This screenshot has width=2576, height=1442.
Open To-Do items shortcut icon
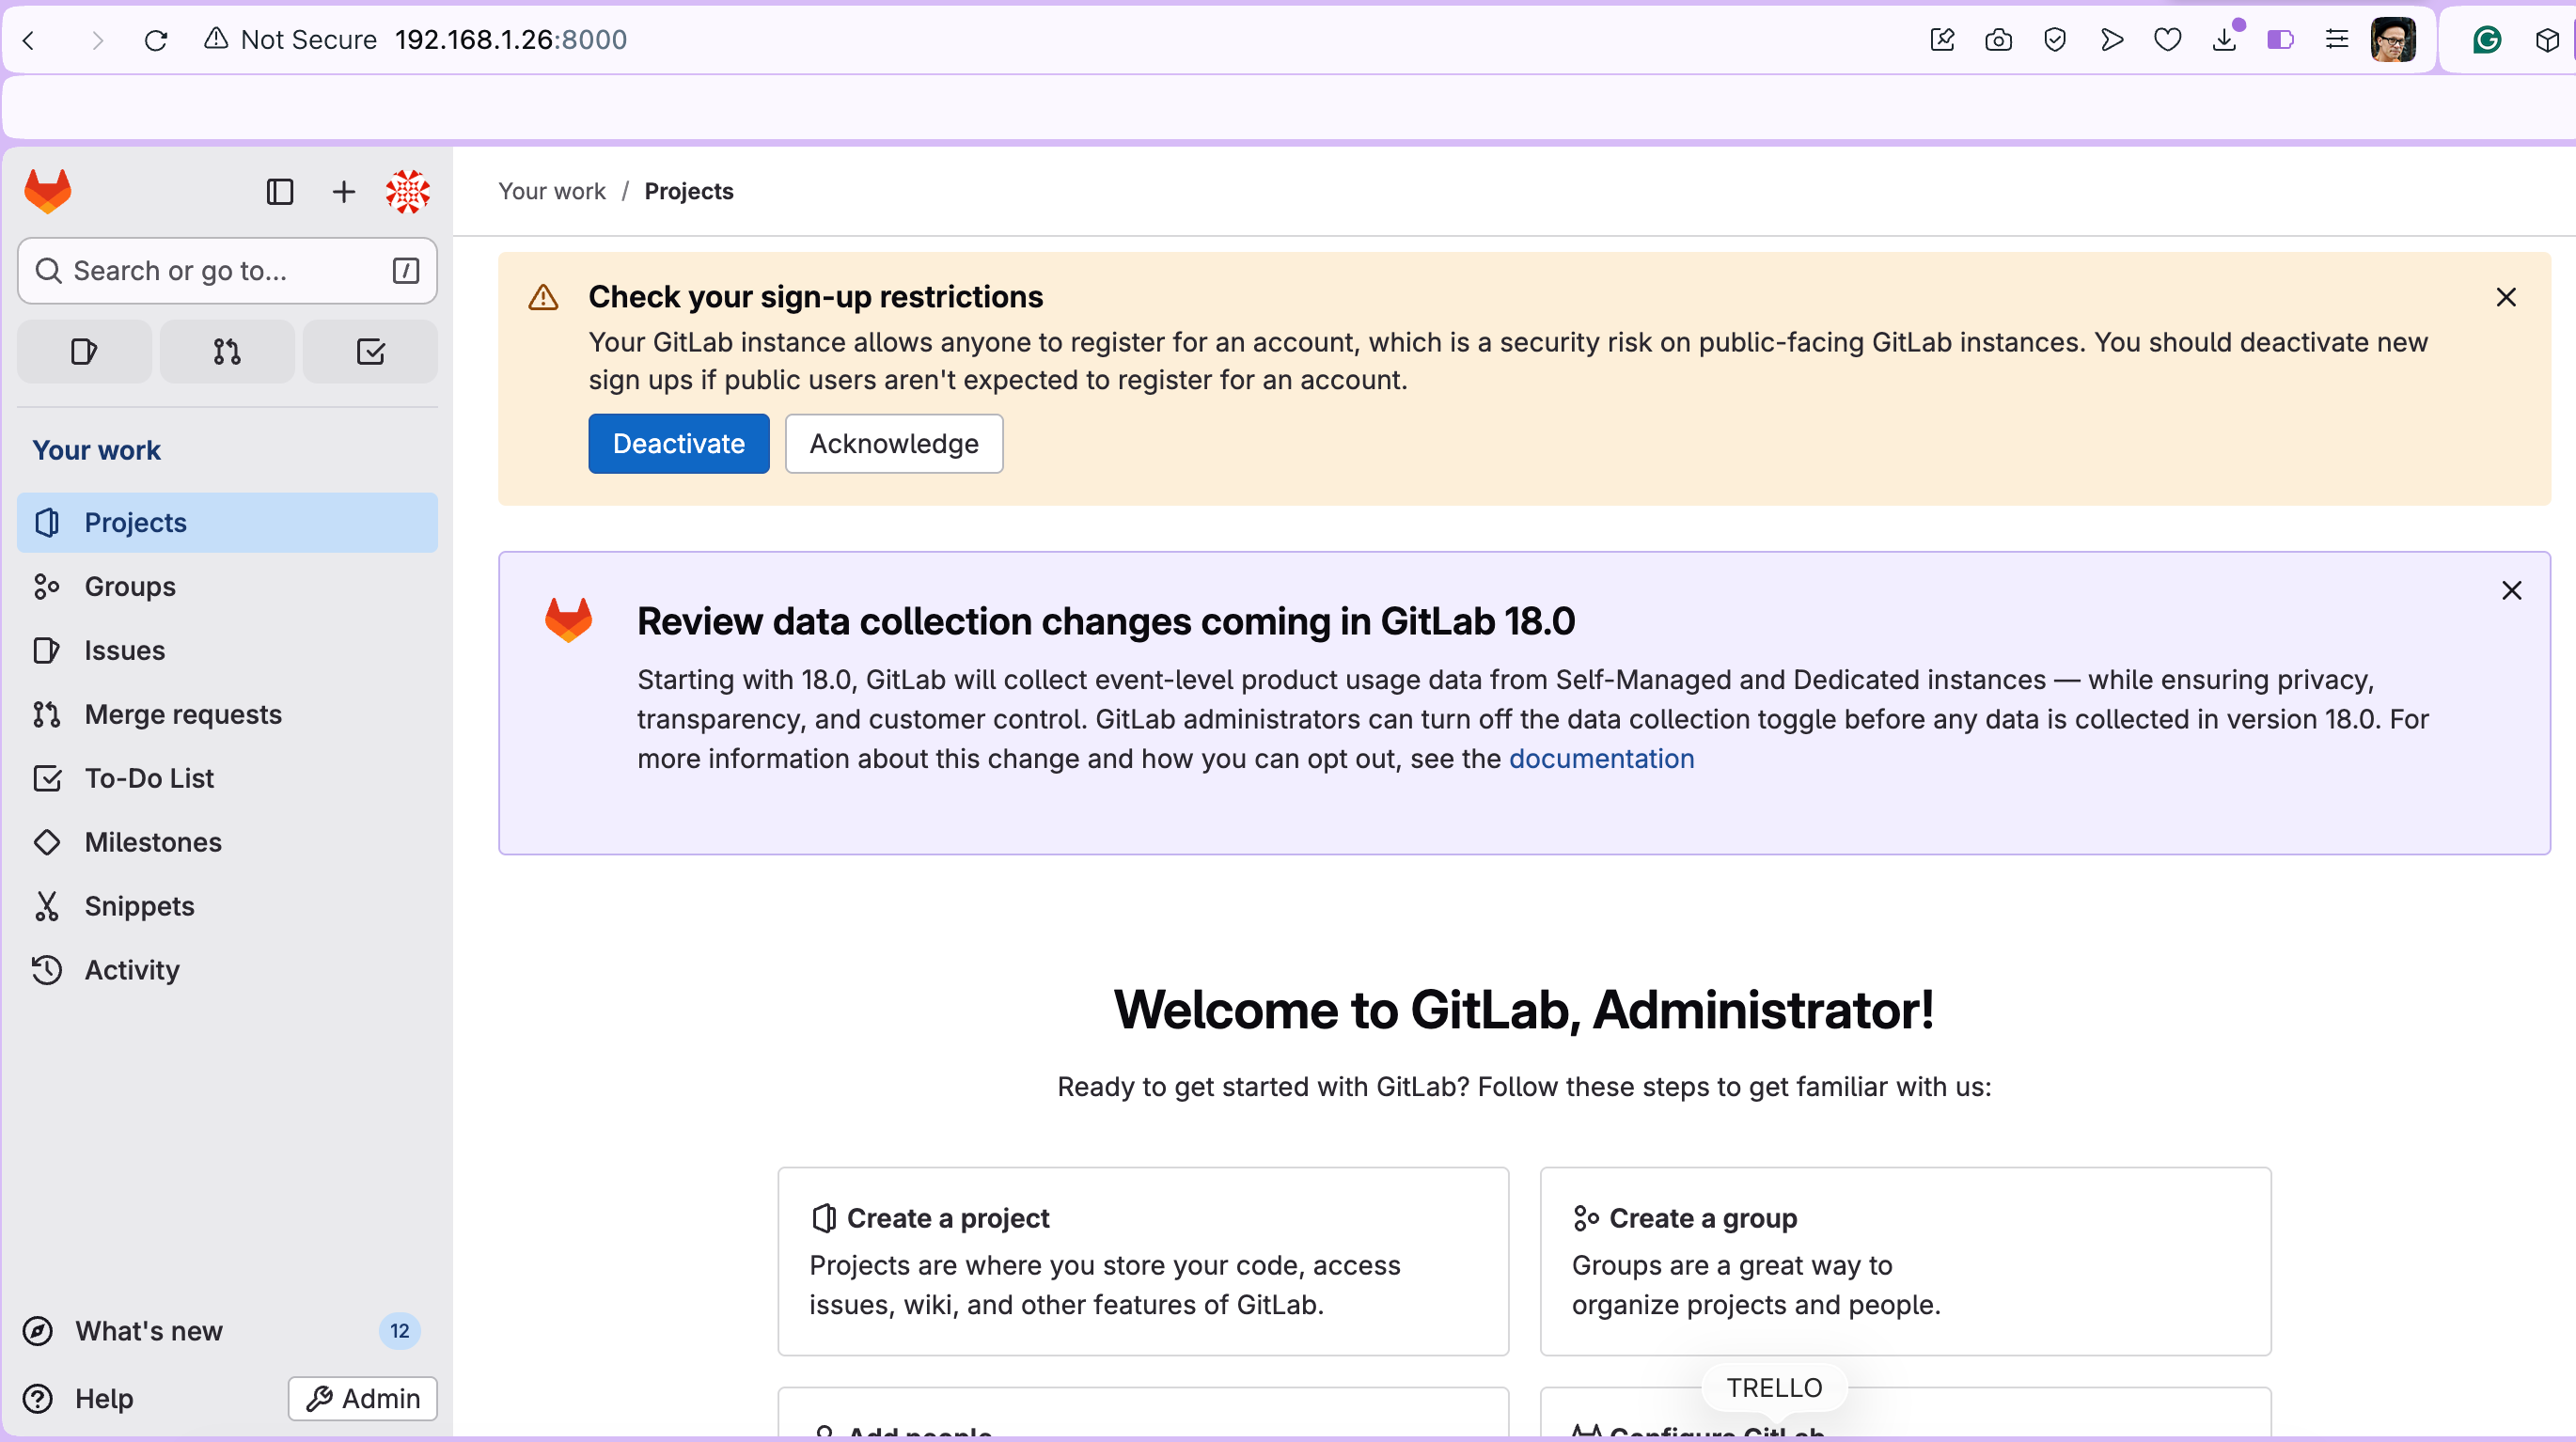[x=370, y=351]
